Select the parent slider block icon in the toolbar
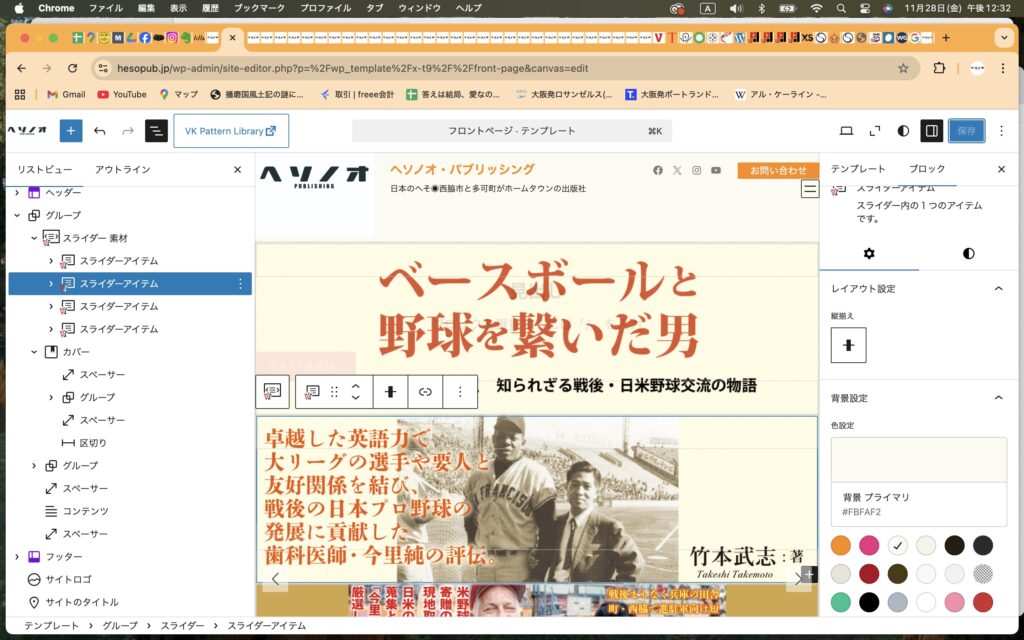This screenshot has height=640, width=1024. click(271, 392)
